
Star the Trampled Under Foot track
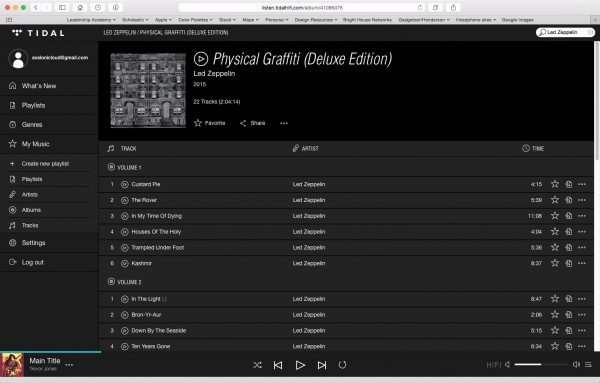point(554,248)
